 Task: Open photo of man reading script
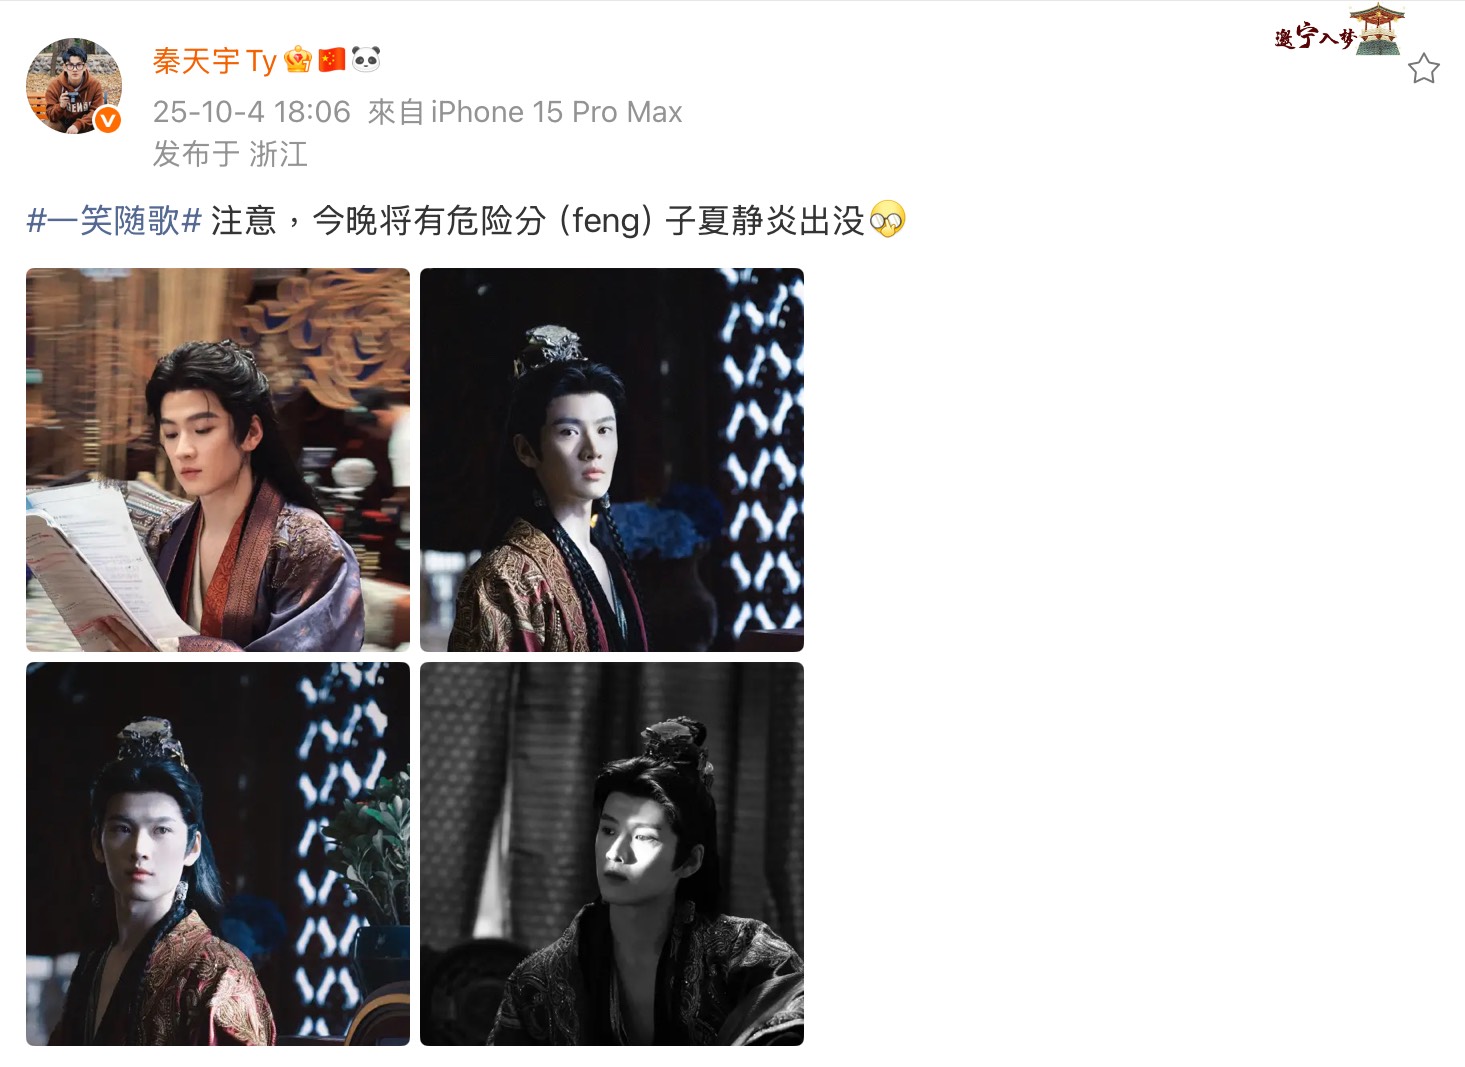(x=218, y=460)
